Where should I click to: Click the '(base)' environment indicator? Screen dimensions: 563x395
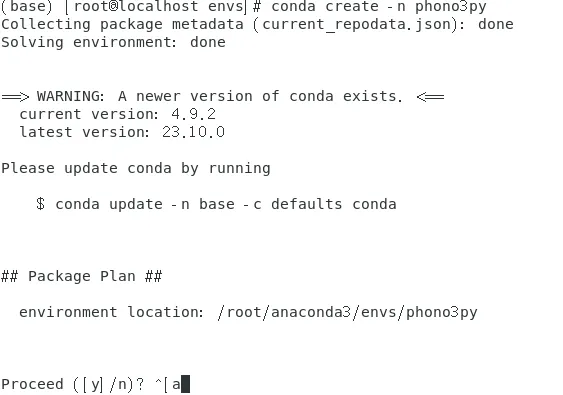(x=27, y=6)
